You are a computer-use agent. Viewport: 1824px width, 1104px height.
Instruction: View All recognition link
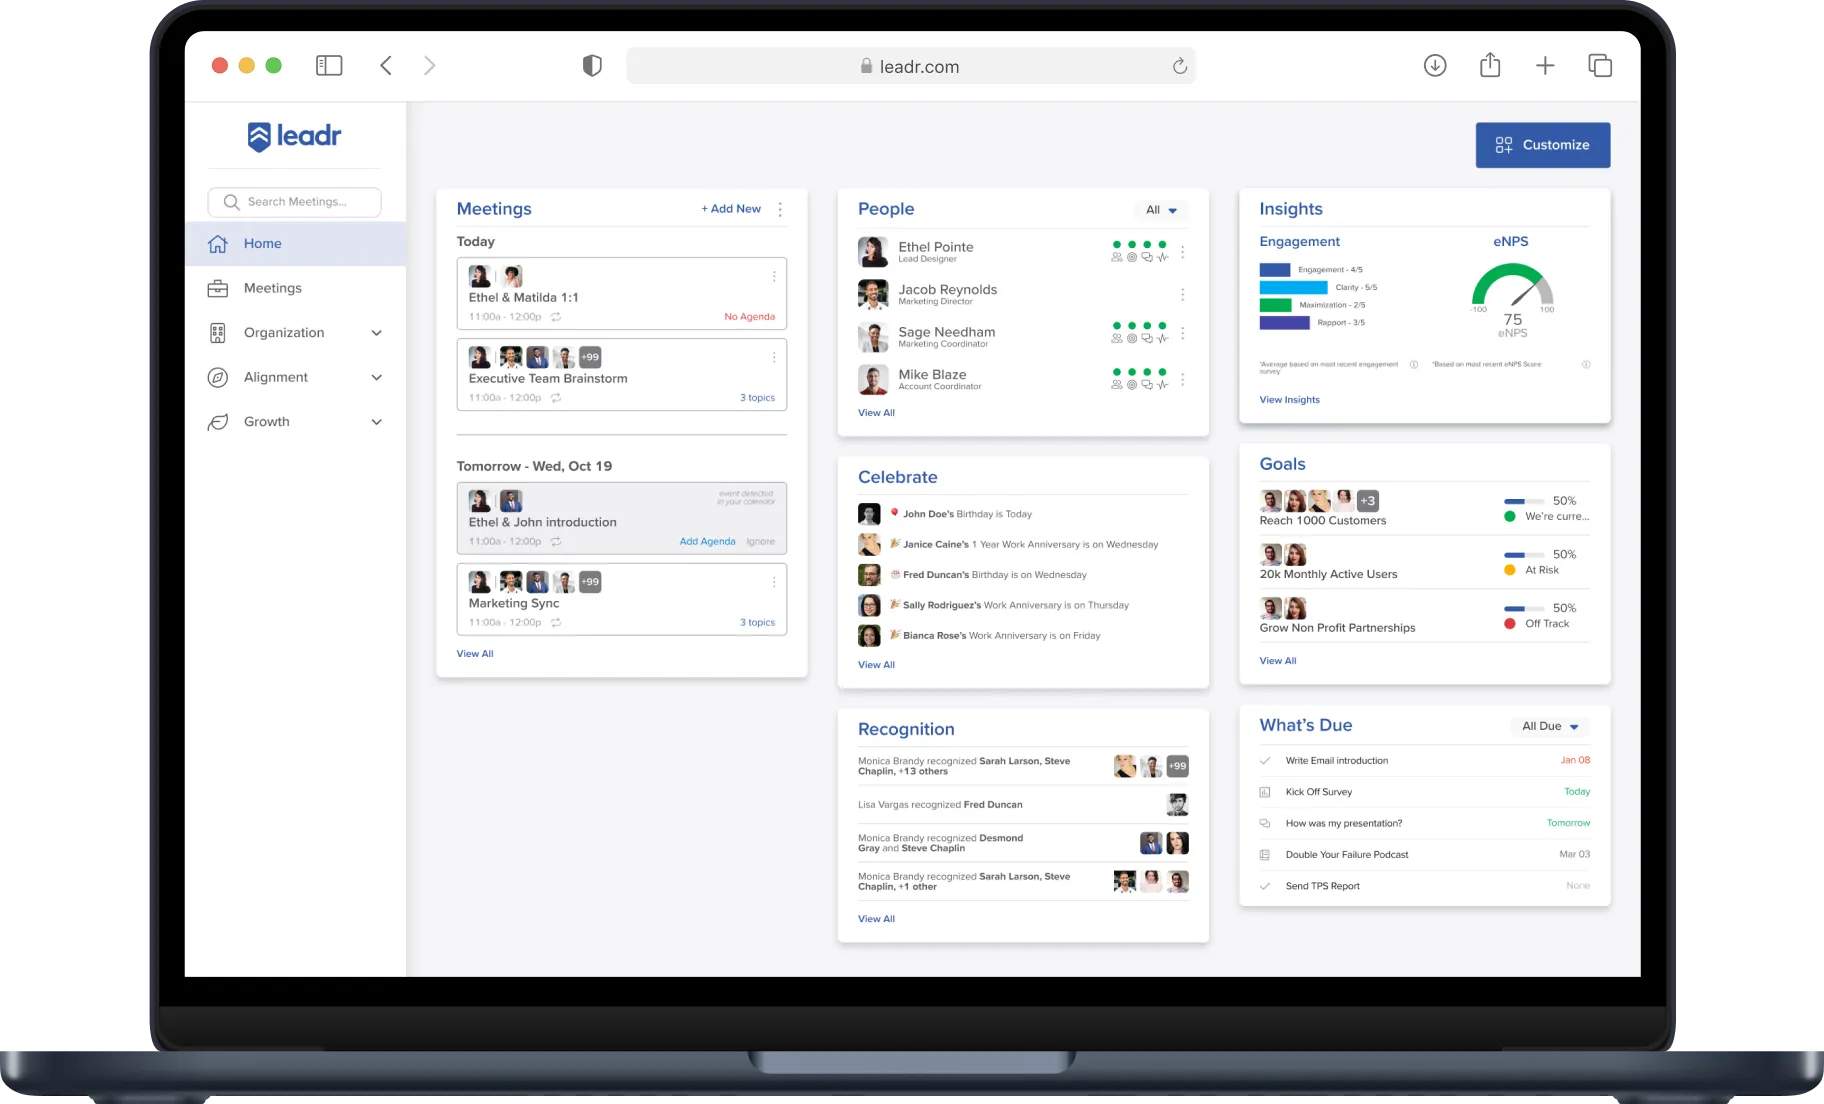876,919
